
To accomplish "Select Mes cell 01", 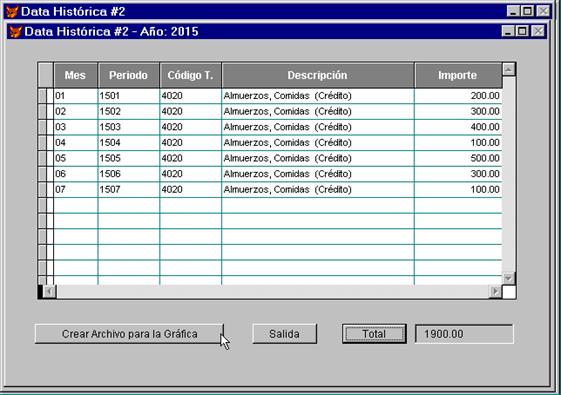I will pyautogui.click(x=75, y=96).
